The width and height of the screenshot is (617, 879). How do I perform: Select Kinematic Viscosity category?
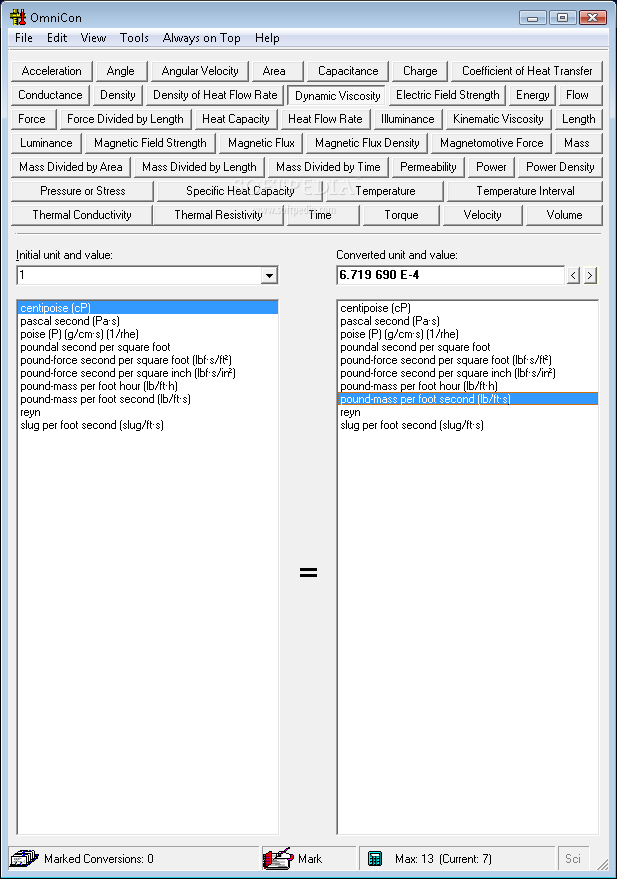point(498,119)
